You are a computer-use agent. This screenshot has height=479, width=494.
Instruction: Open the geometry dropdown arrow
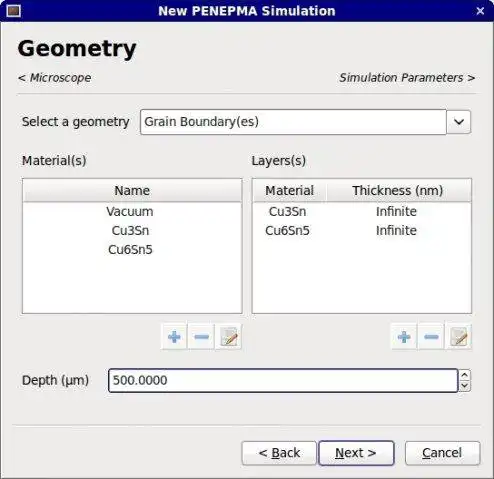click(459, 122)
